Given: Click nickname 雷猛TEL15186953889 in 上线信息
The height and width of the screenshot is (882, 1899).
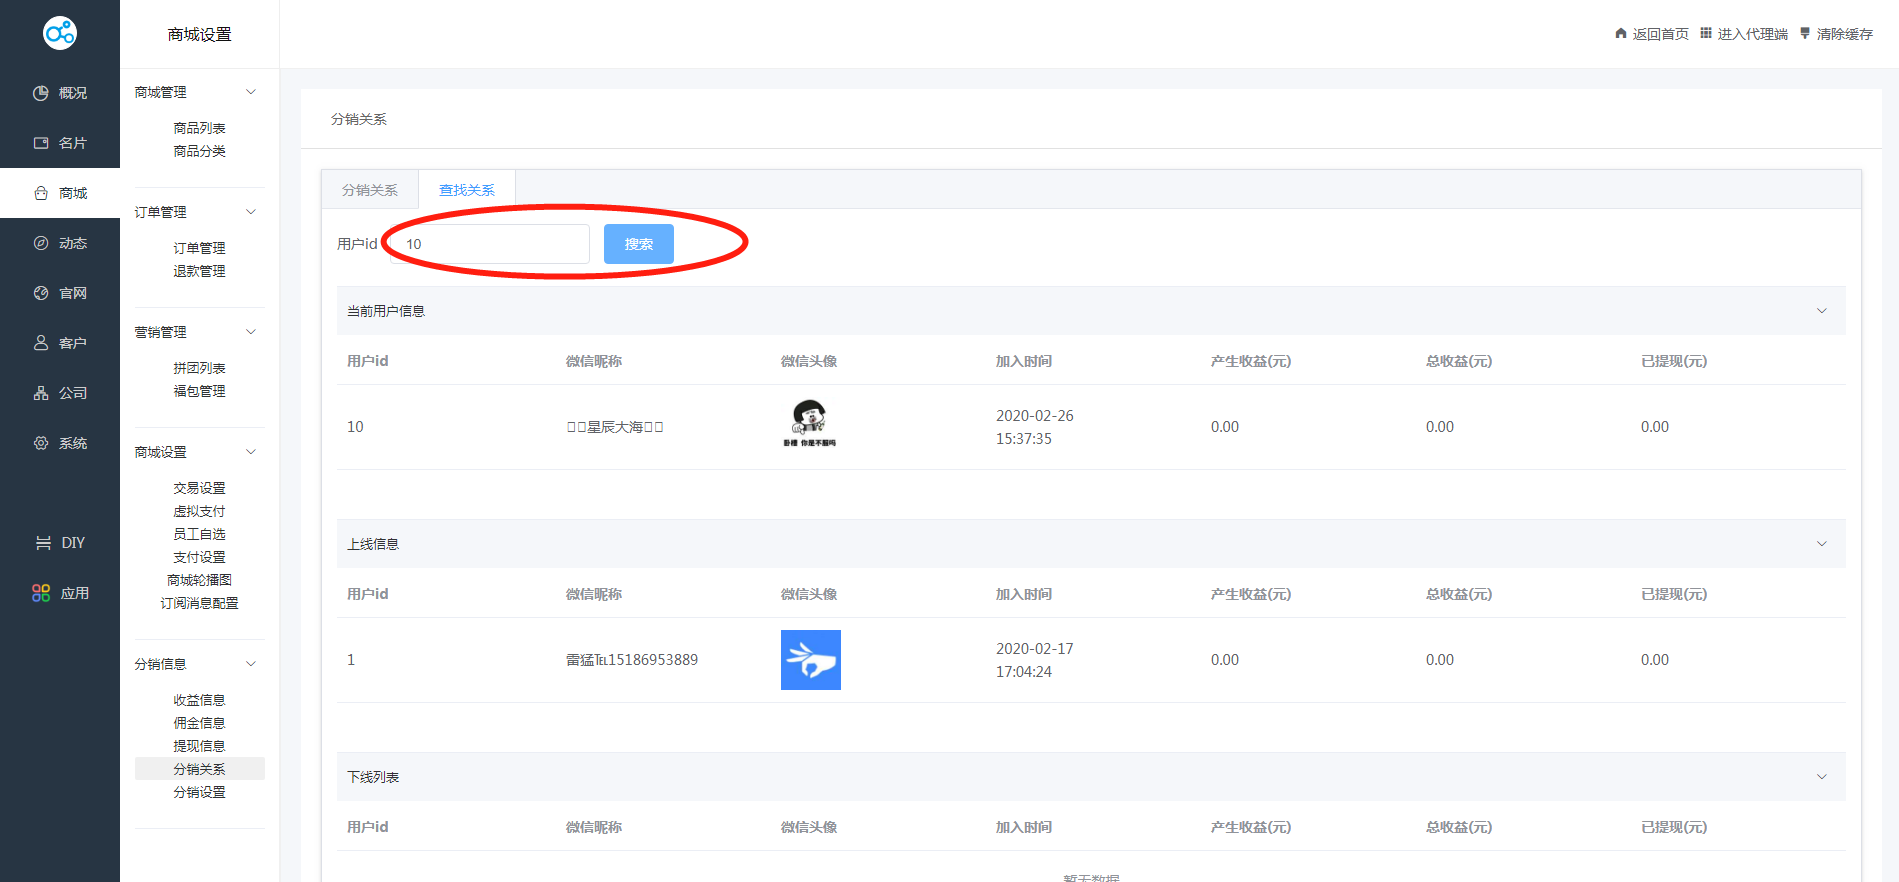Looking at the screenshot, I should pos(632,660).
